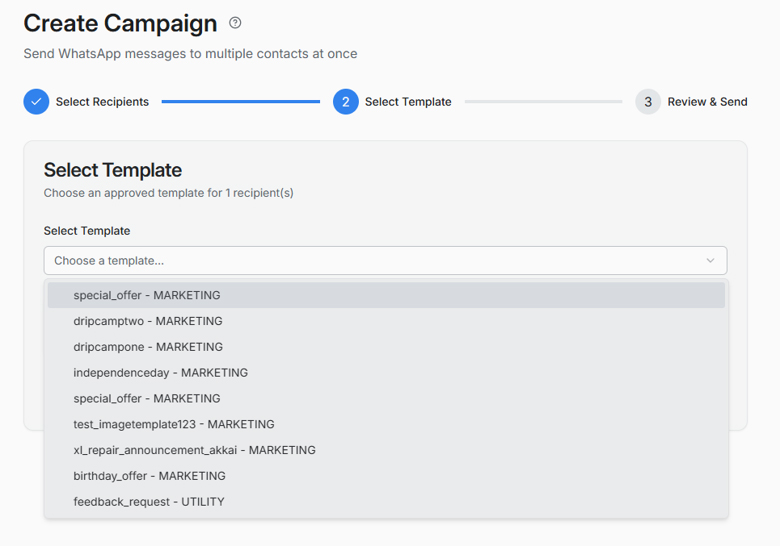Viewport: 780px width, 546px height.
Task: Click the chevron arrow in template dropdown
Action: [710, 261]
